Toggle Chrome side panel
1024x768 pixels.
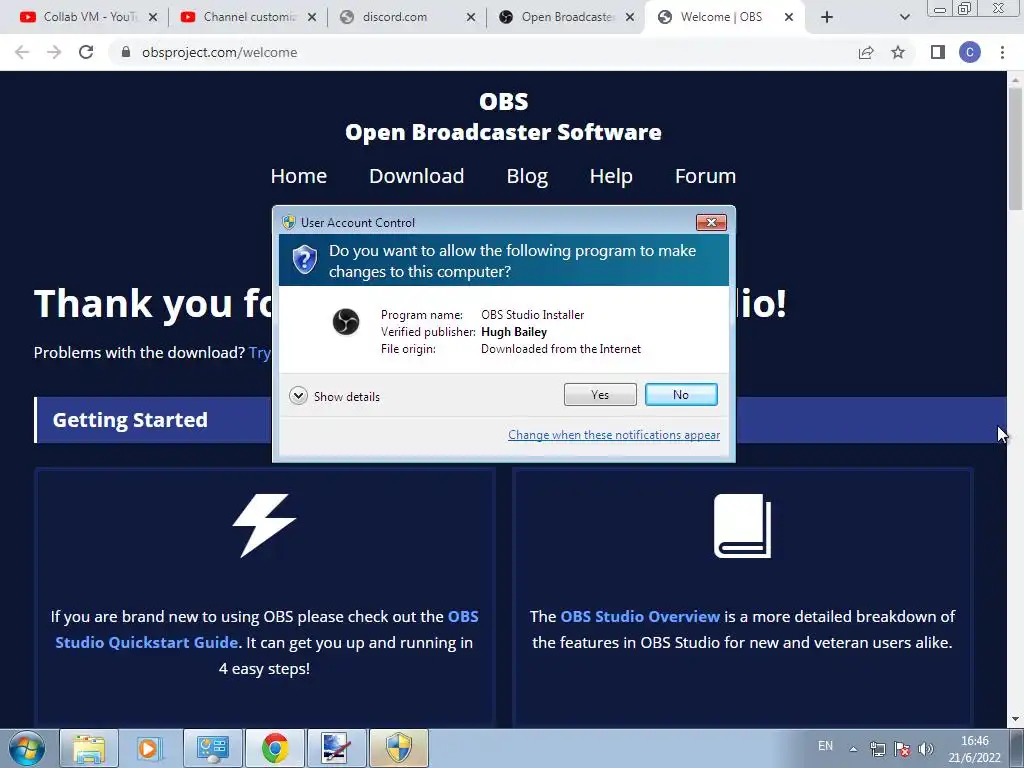click(x=938, y=52)
